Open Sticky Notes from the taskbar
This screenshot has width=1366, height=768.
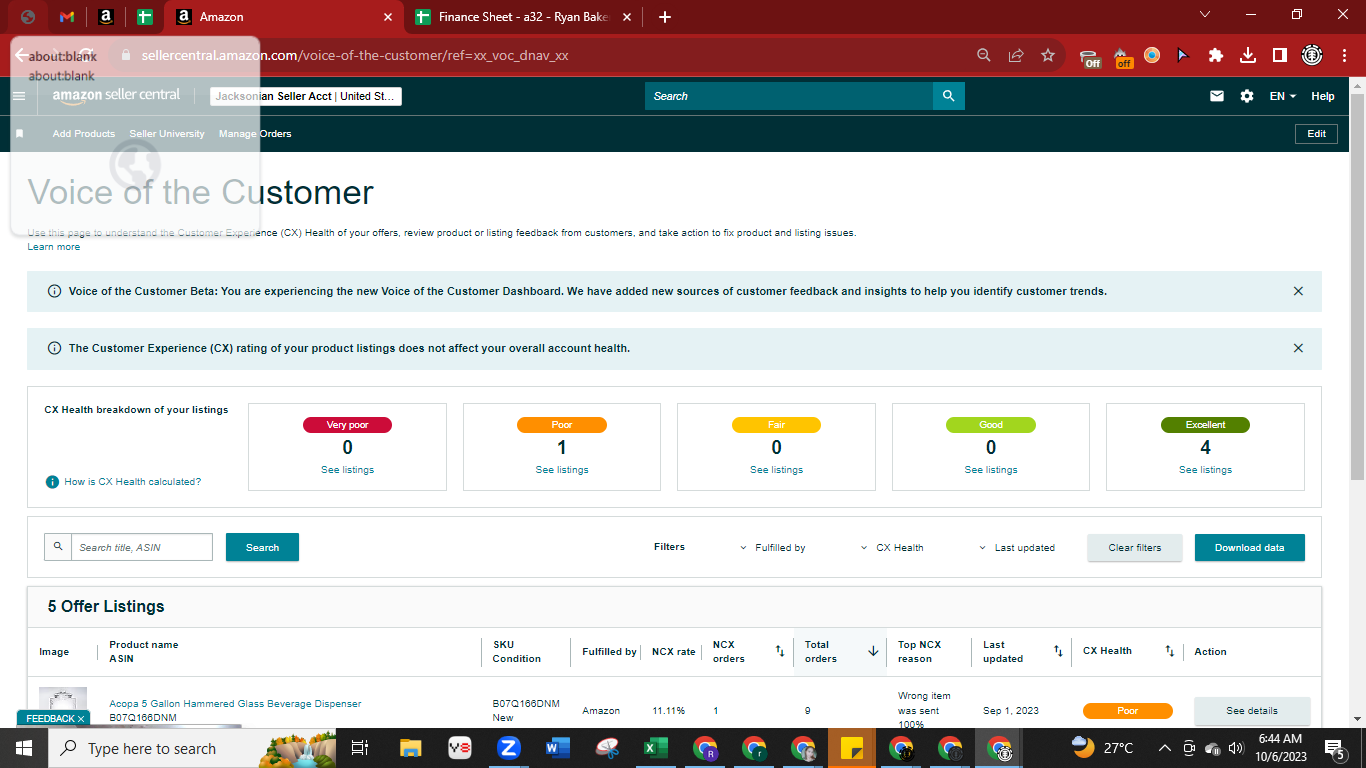coord(852,748)
